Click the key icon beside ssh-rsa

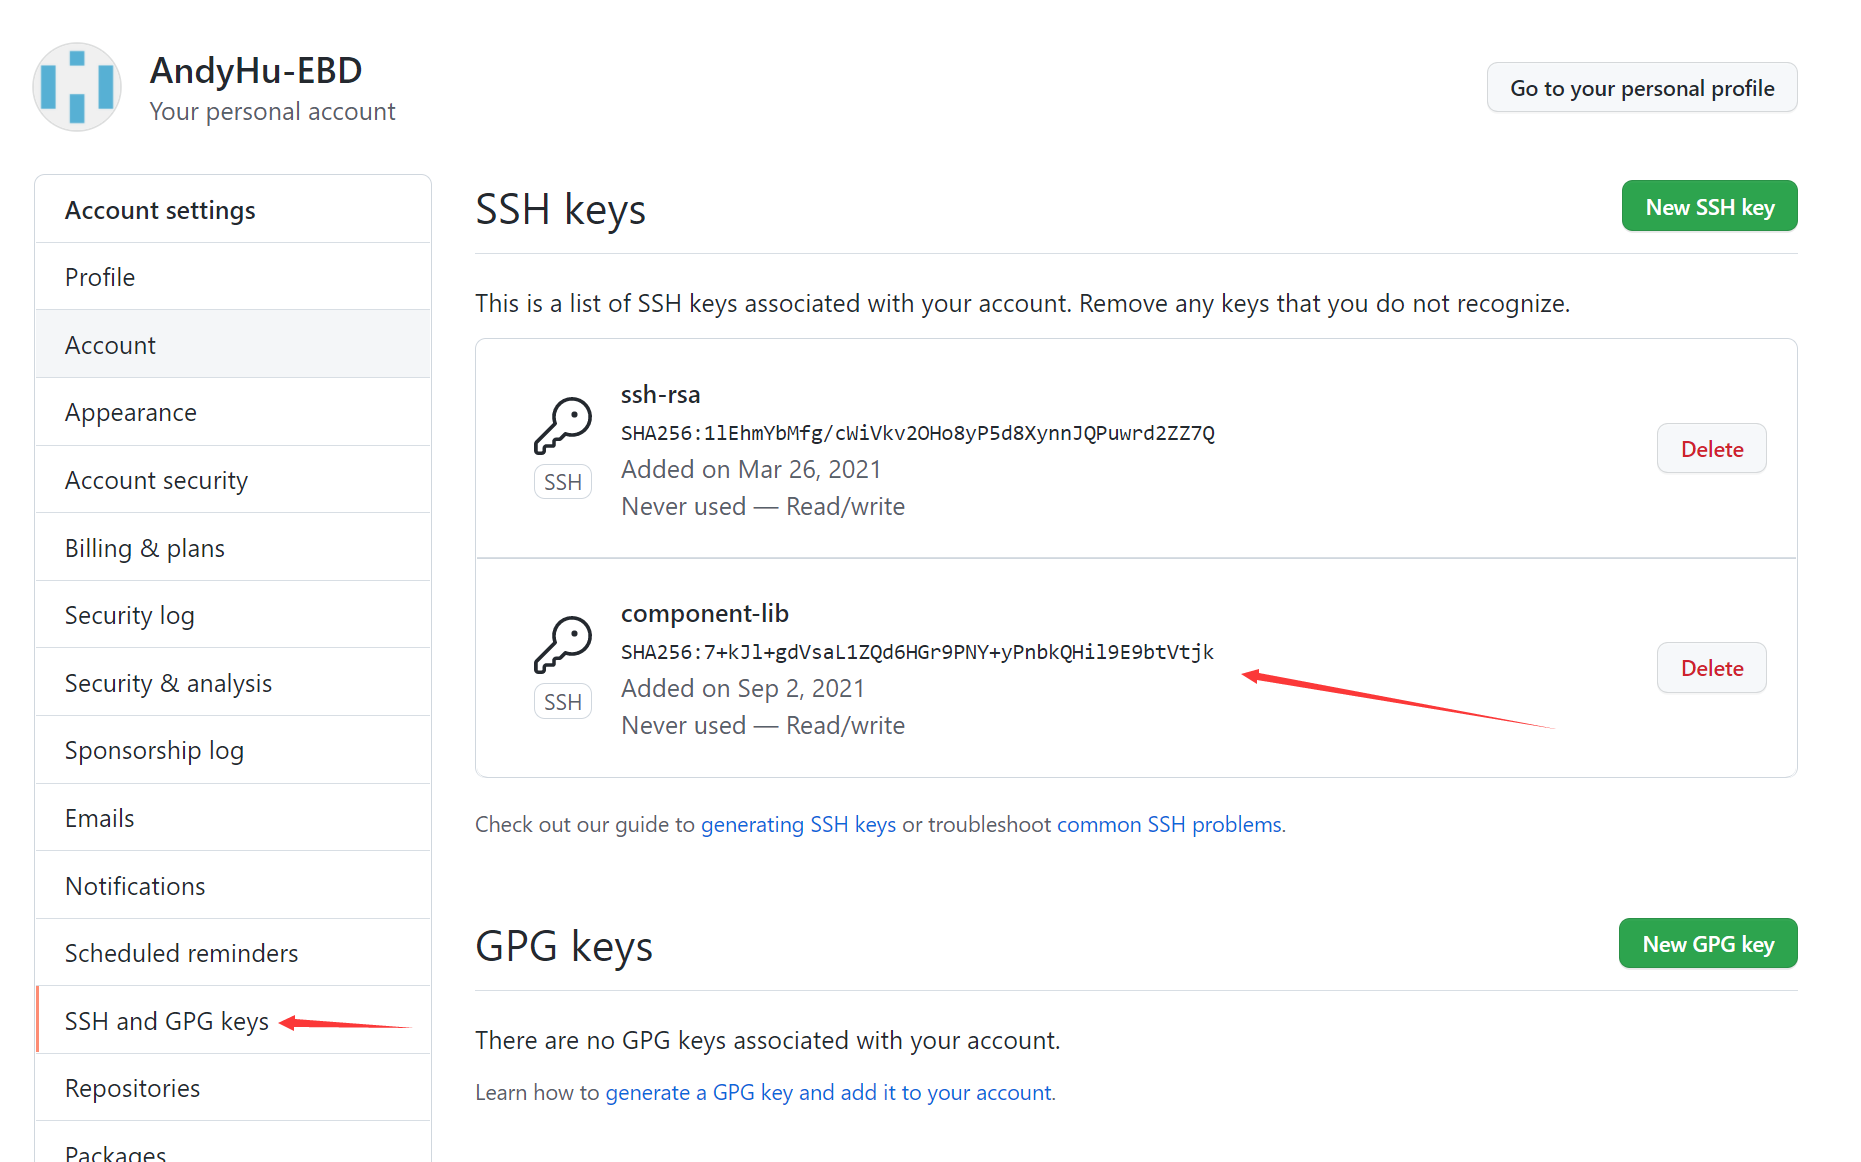coord(563,426)
